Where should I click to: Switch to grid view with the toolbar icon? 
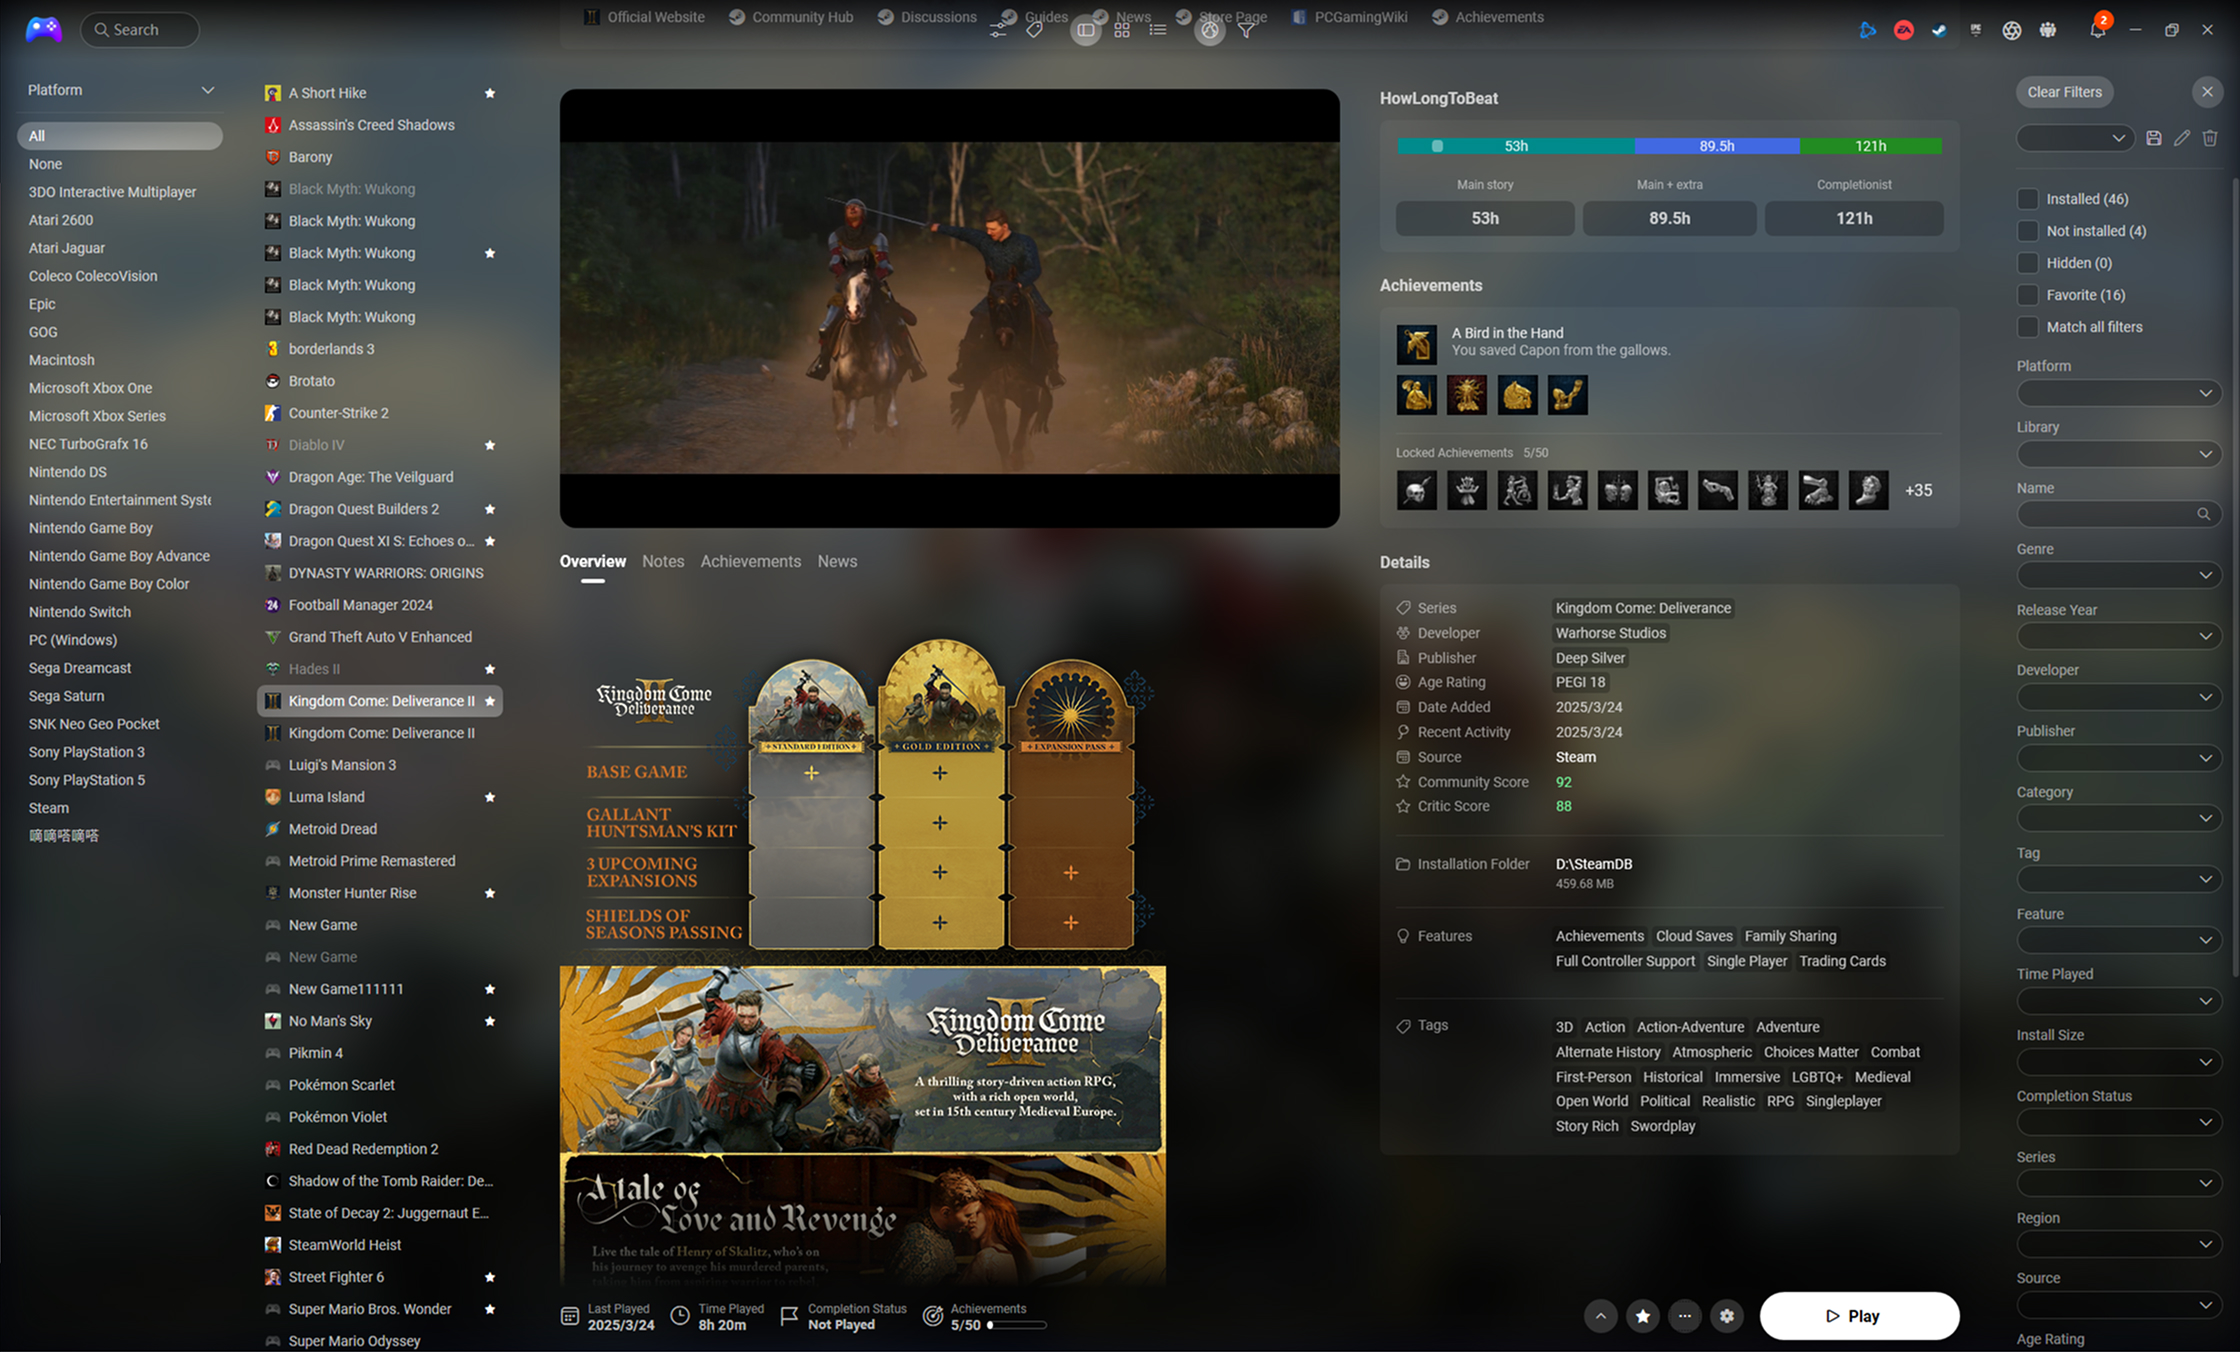[1122, 30]
